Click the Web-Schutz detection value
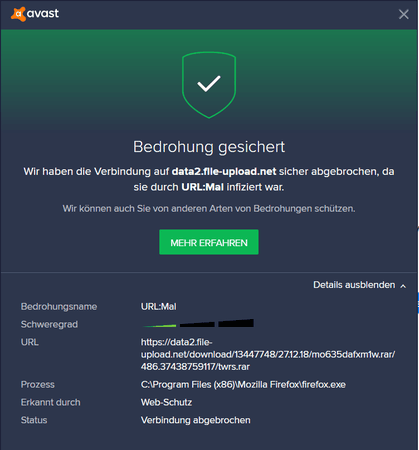 (166, 402)
